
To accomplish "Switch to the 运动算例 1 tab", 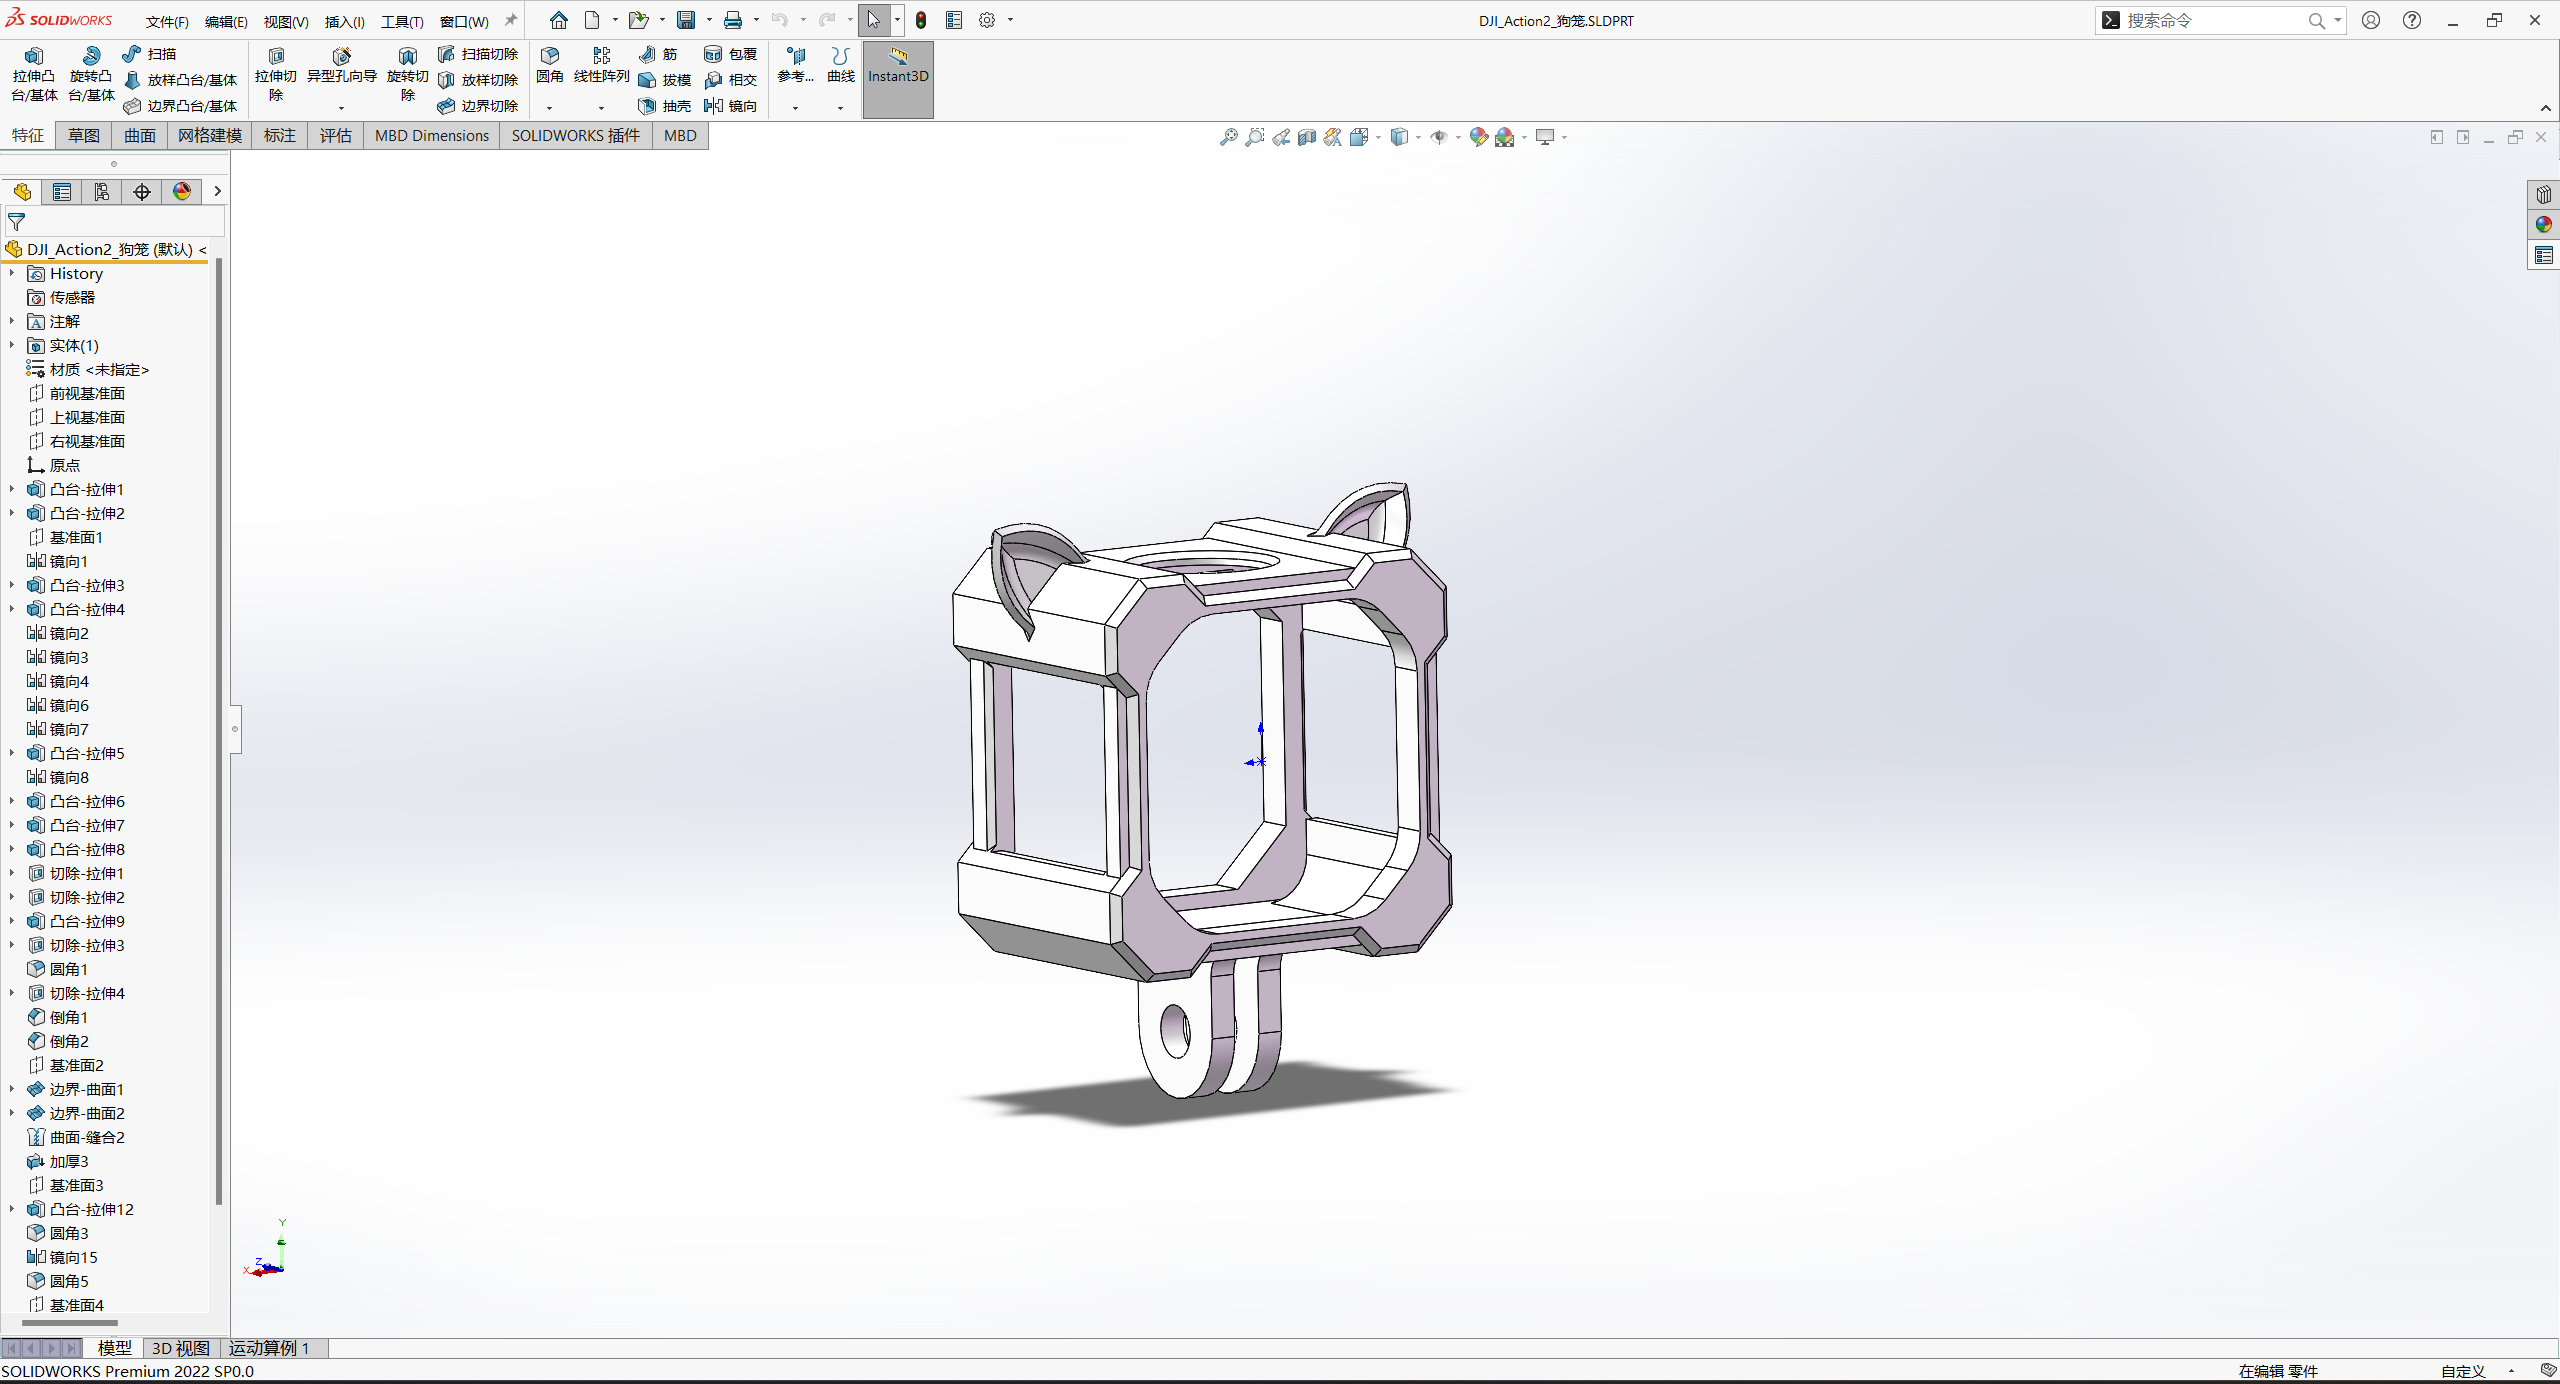I will [x=269, y=1348].
